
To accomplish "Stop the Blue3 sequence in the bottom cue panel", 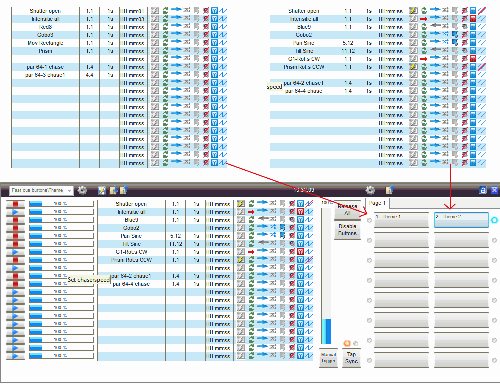I will 15,220.
